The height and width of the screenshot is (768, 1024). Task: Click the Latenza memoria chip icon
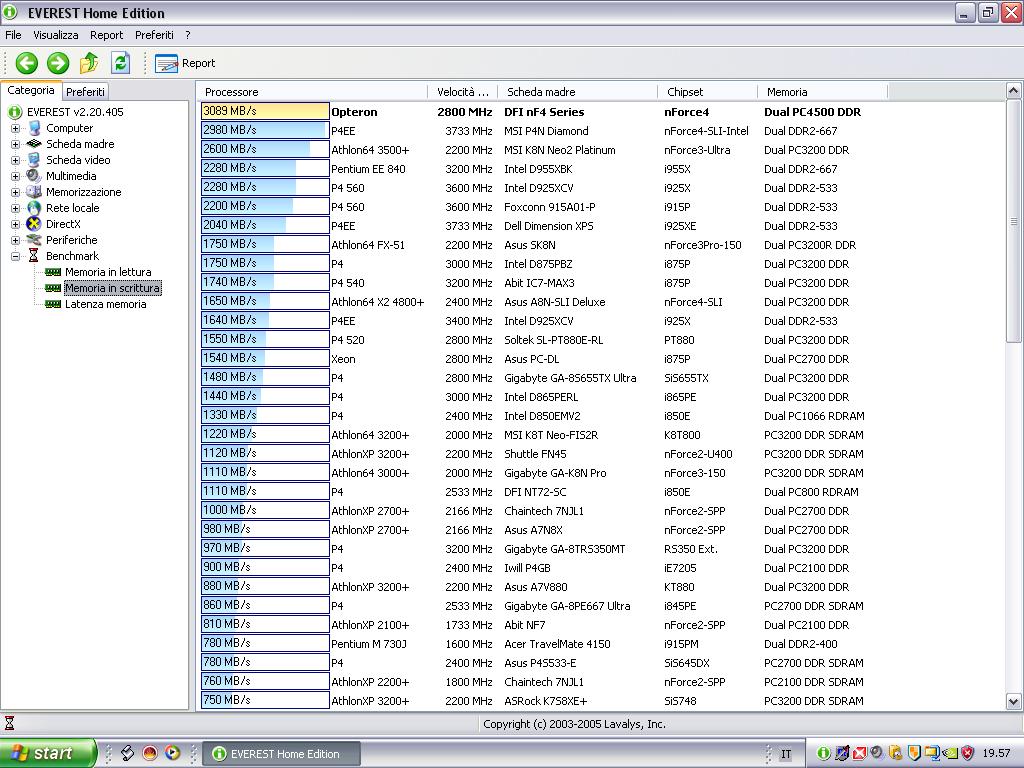click(x=53, y=304)
